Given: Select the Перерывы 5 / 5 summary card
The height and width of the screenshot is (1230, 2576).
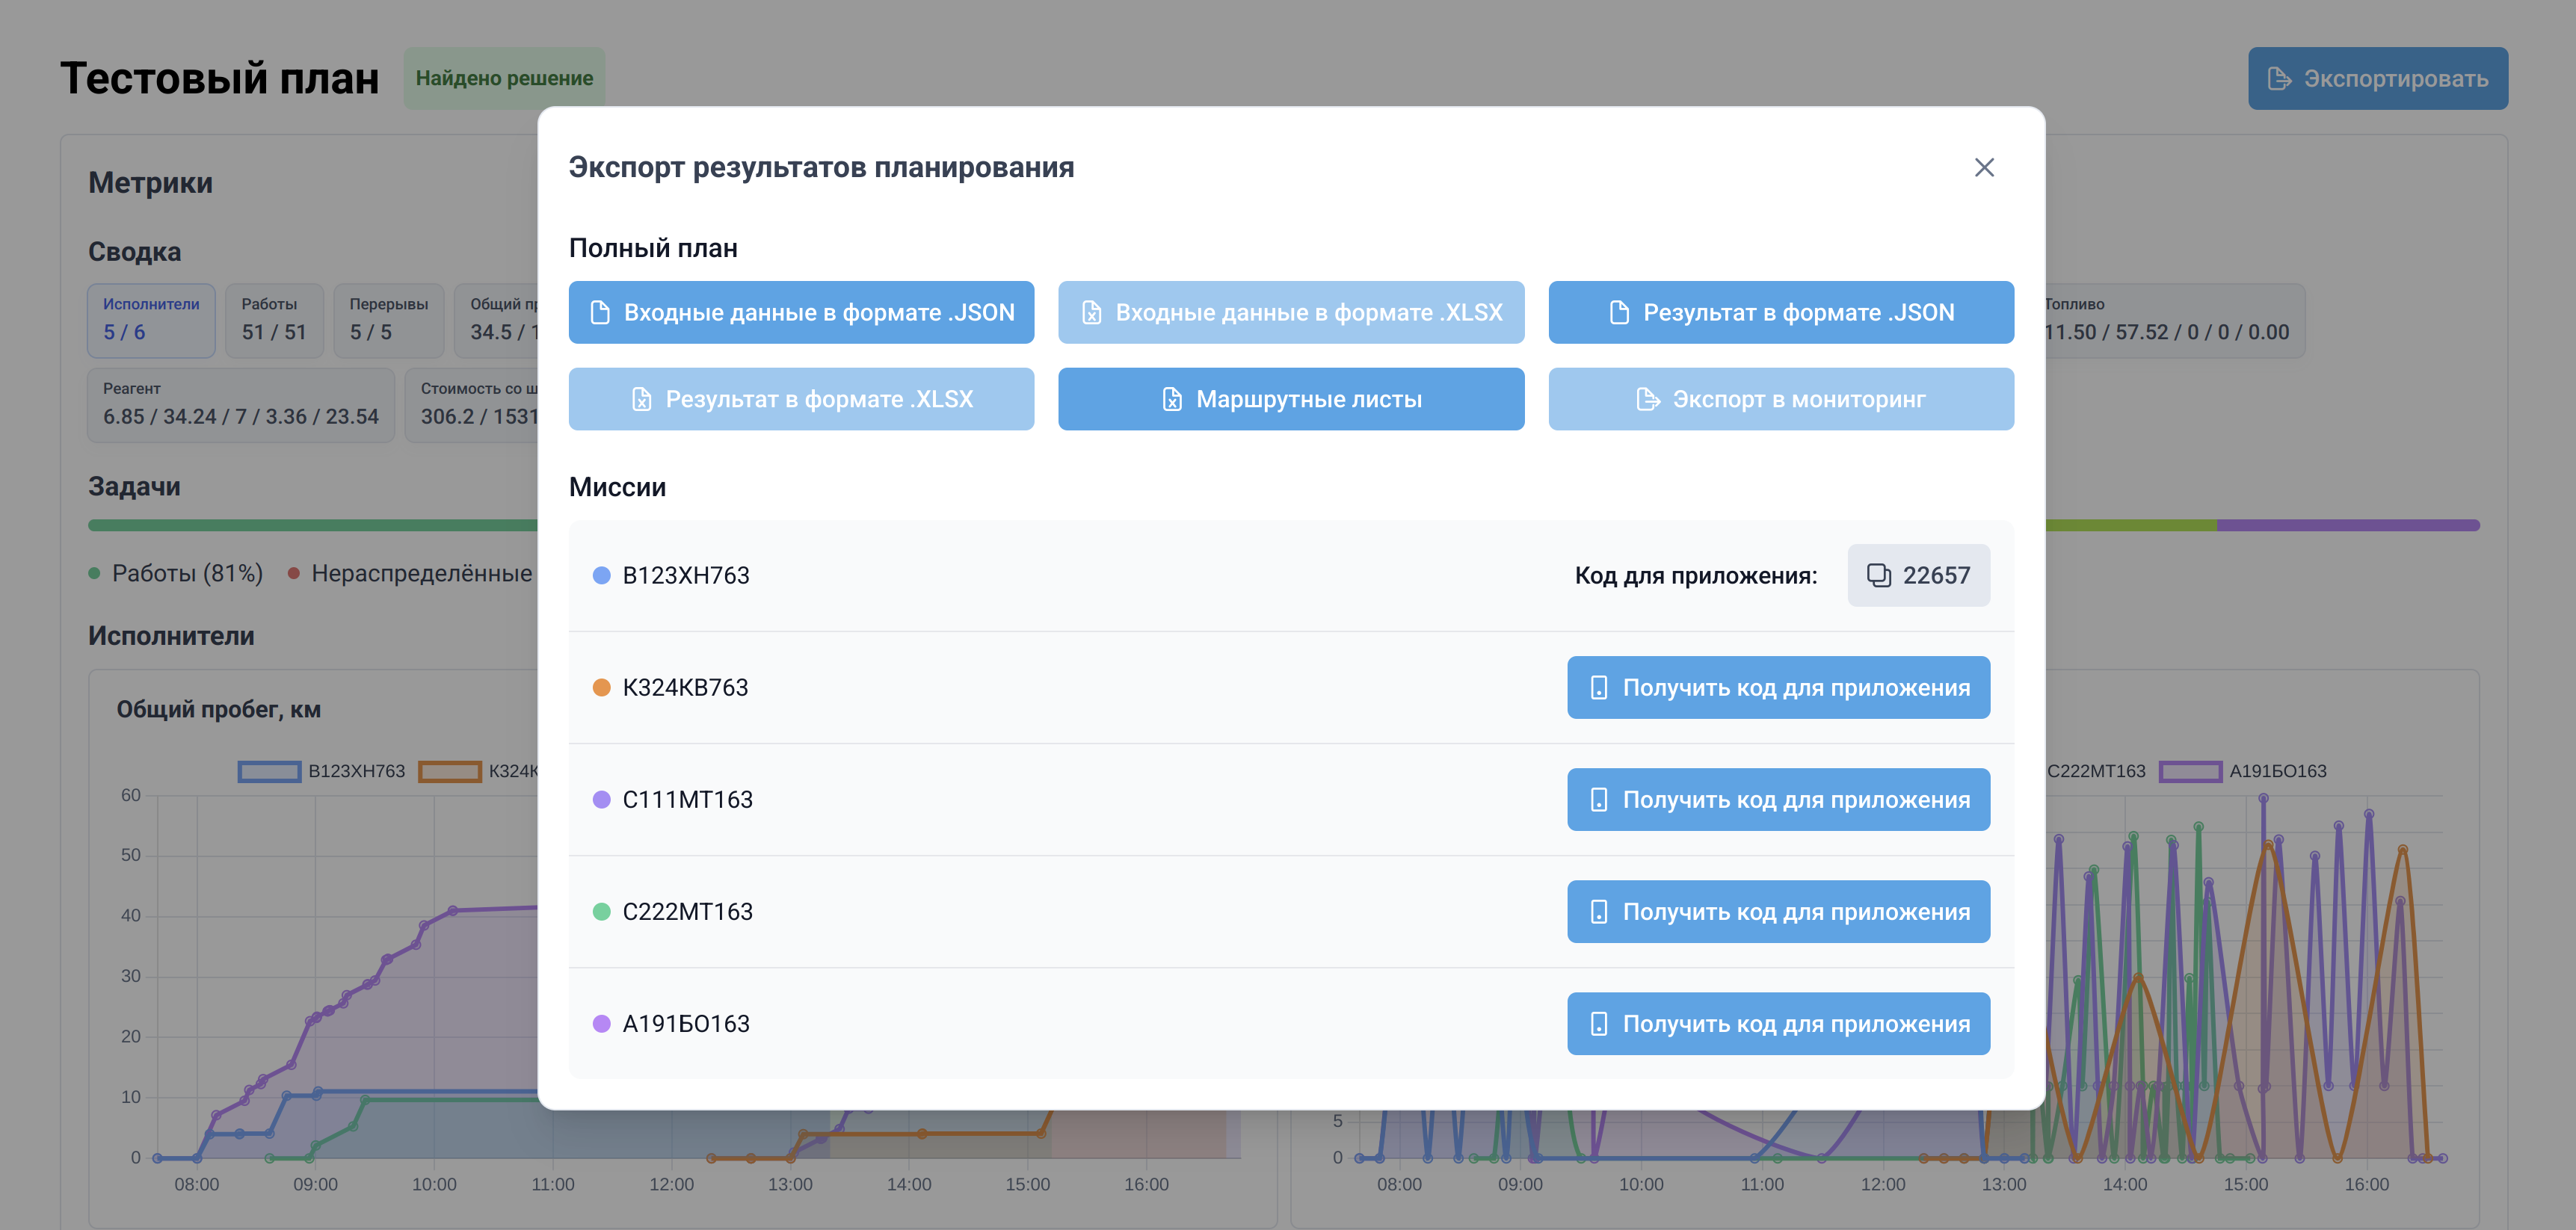Looking at the screenshot, I should point(389,320).
